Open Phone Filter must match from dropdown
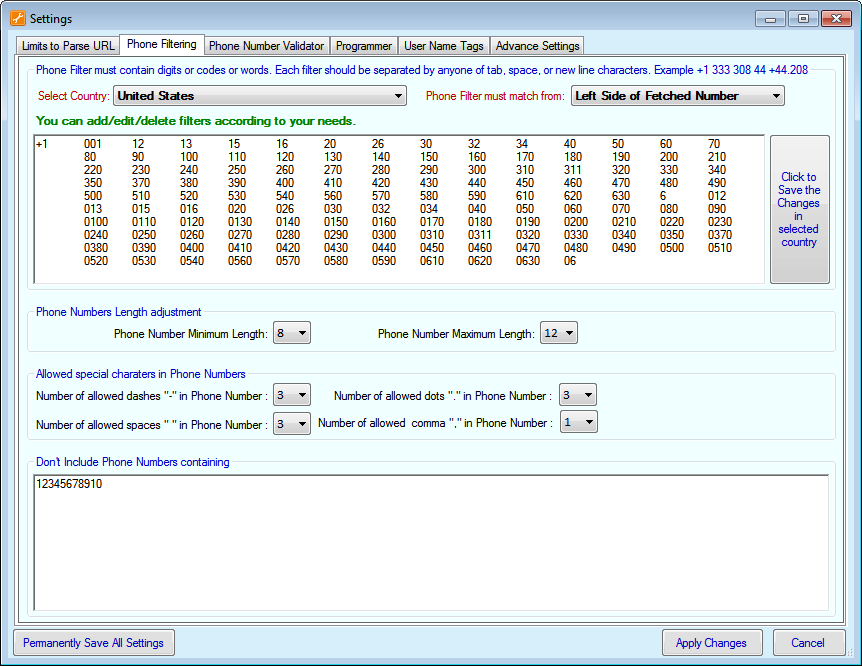This screenshot has height=666, width=862. click(677, 96)
